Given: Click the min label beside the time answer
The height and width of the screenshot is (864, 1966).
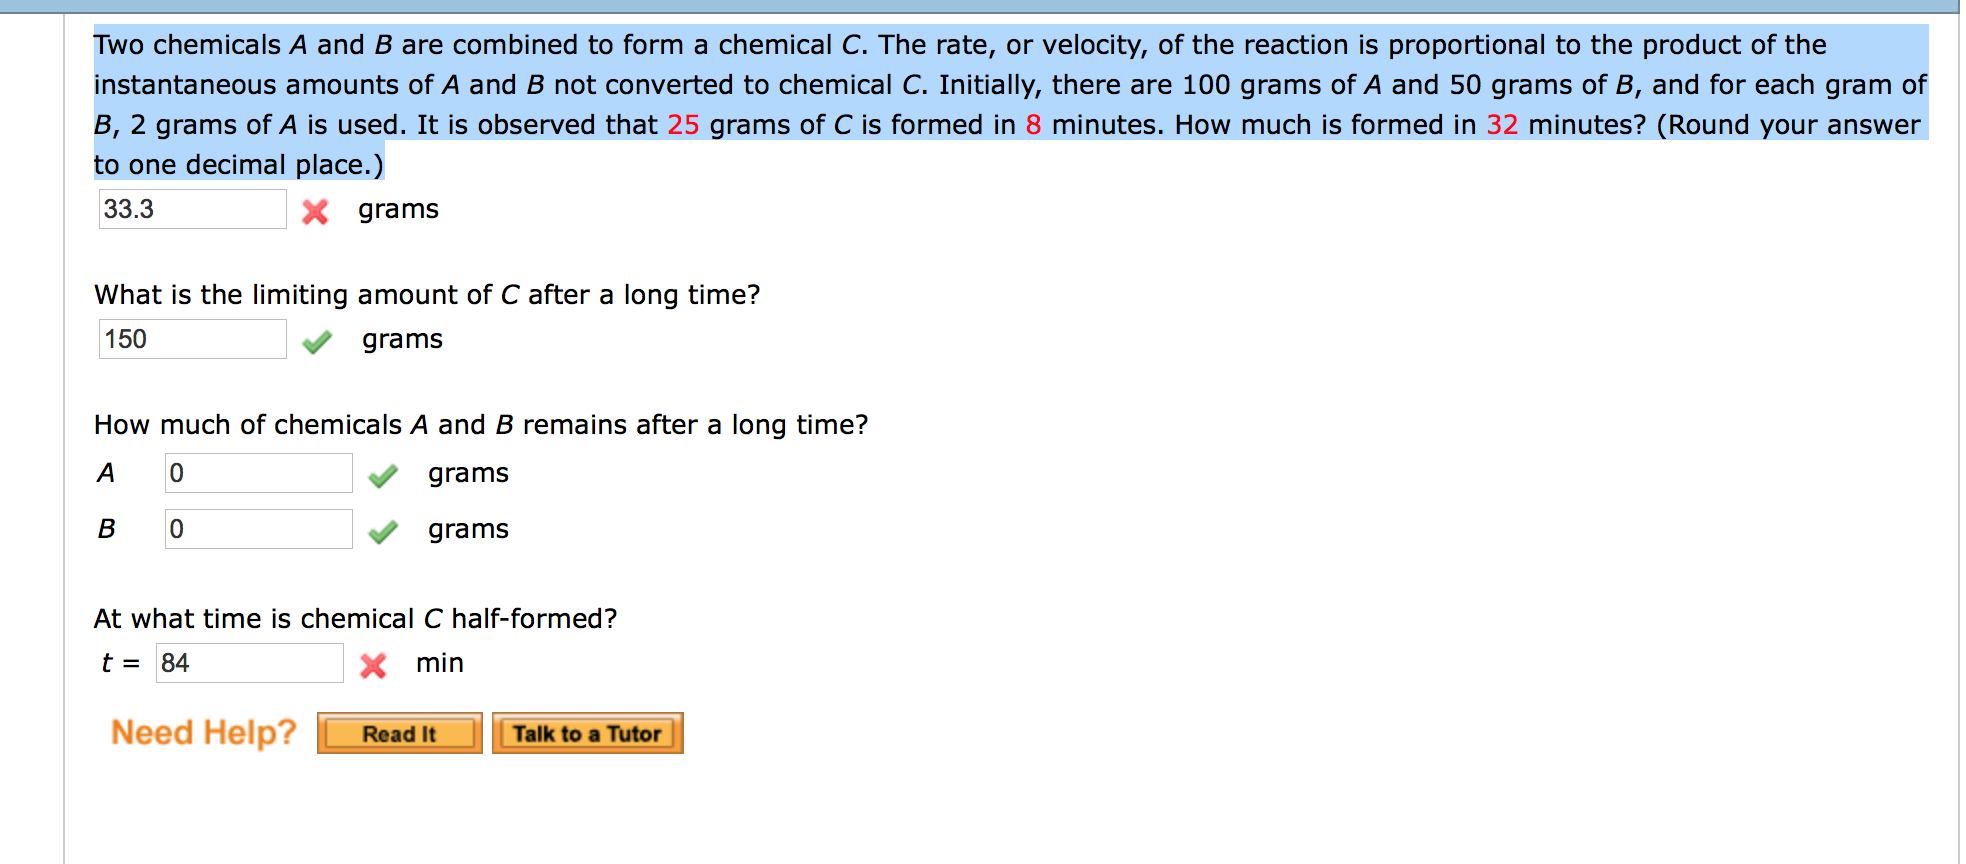Looking at the screenshot, I should [438, 662].
